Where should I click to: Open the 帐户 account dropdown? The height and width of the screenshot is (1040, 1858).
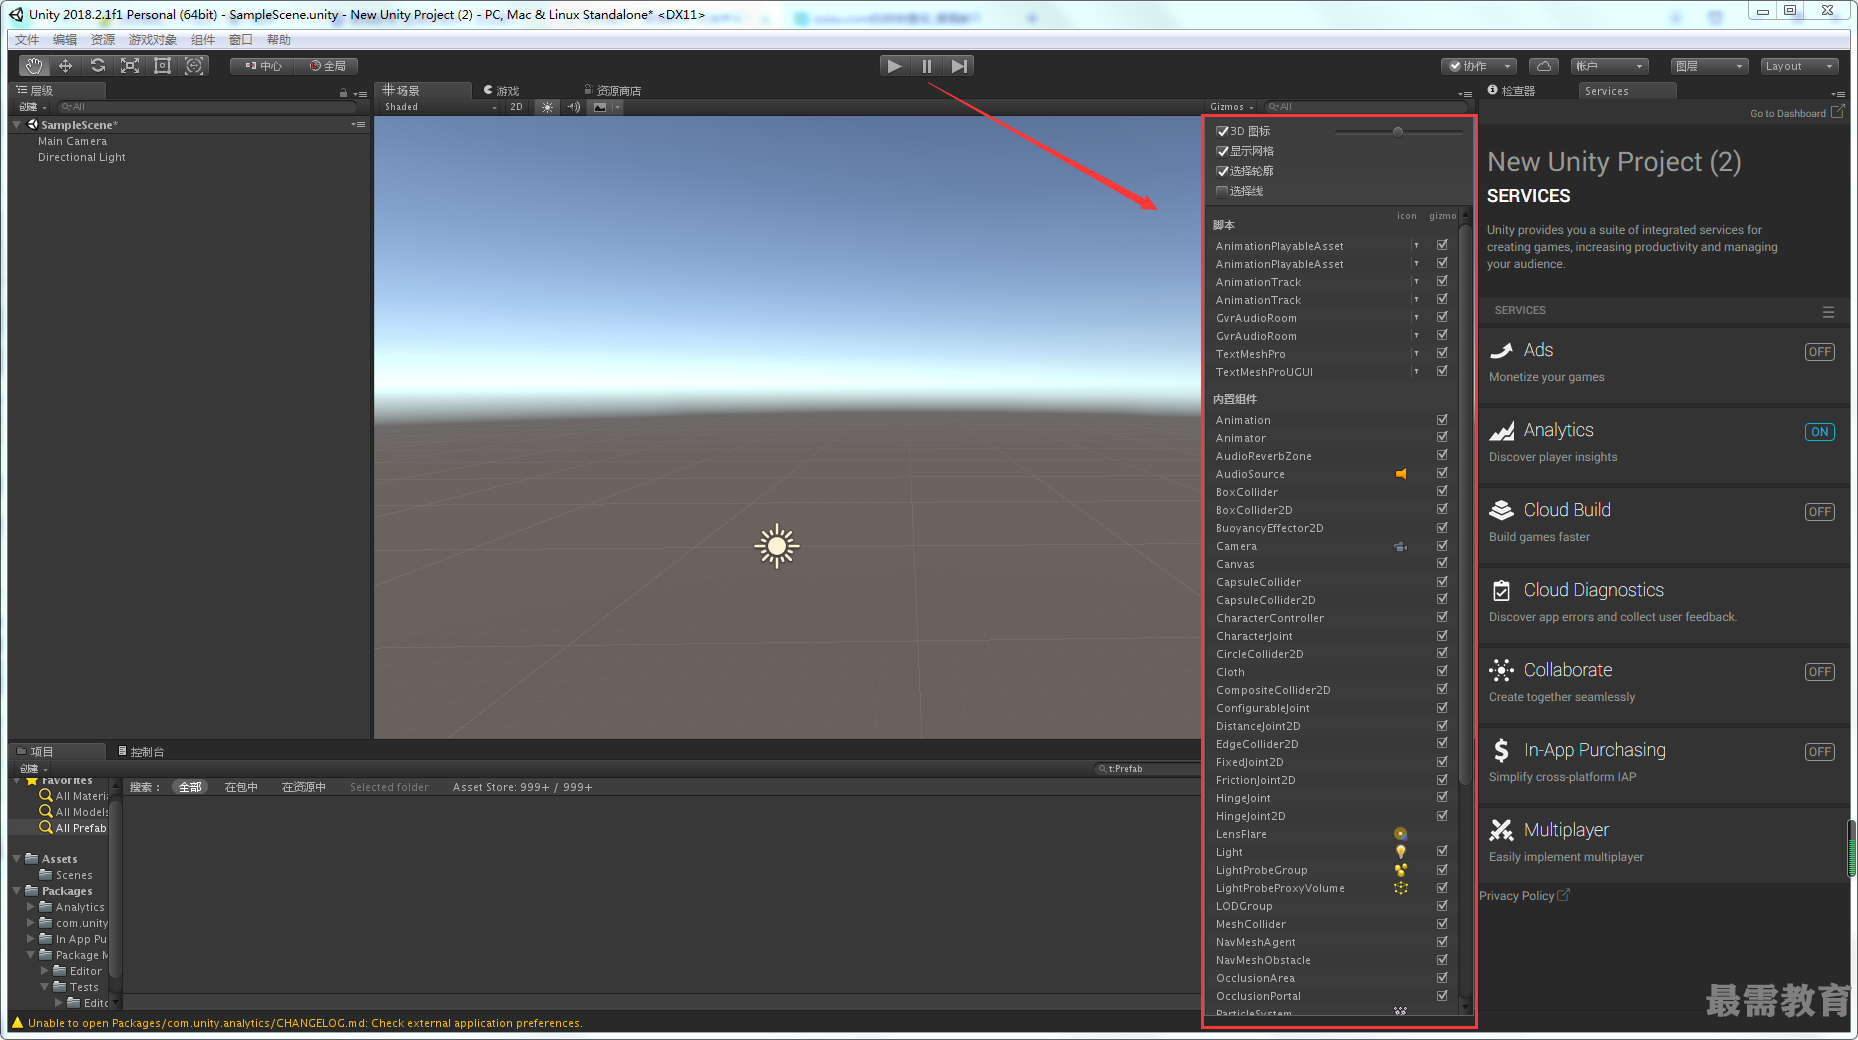(x=1609, y=66)
